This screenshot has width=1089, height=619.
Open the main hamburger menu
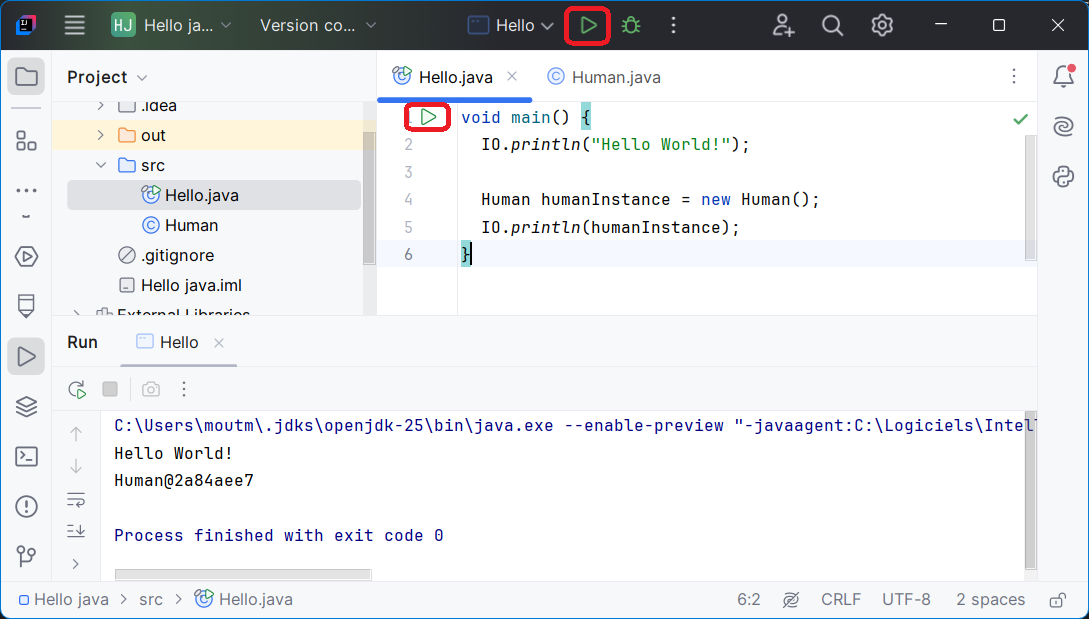[x=75, y=25]
